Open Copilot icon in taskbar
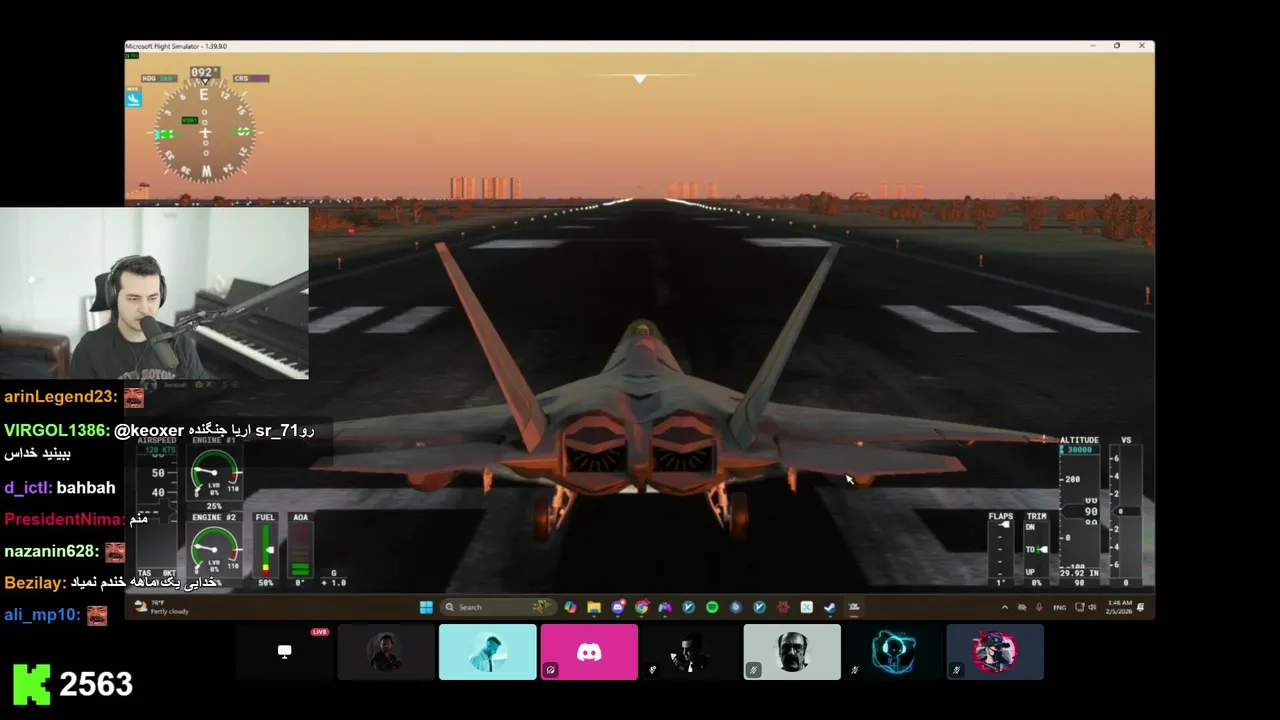This screenshot has width=1280, height=720. [x=570, y=607]
